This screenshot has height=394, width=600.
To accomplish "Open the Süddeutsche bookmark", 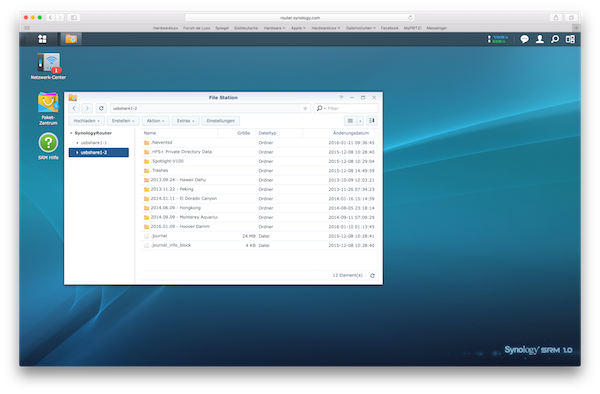I will tap(246, 28).
